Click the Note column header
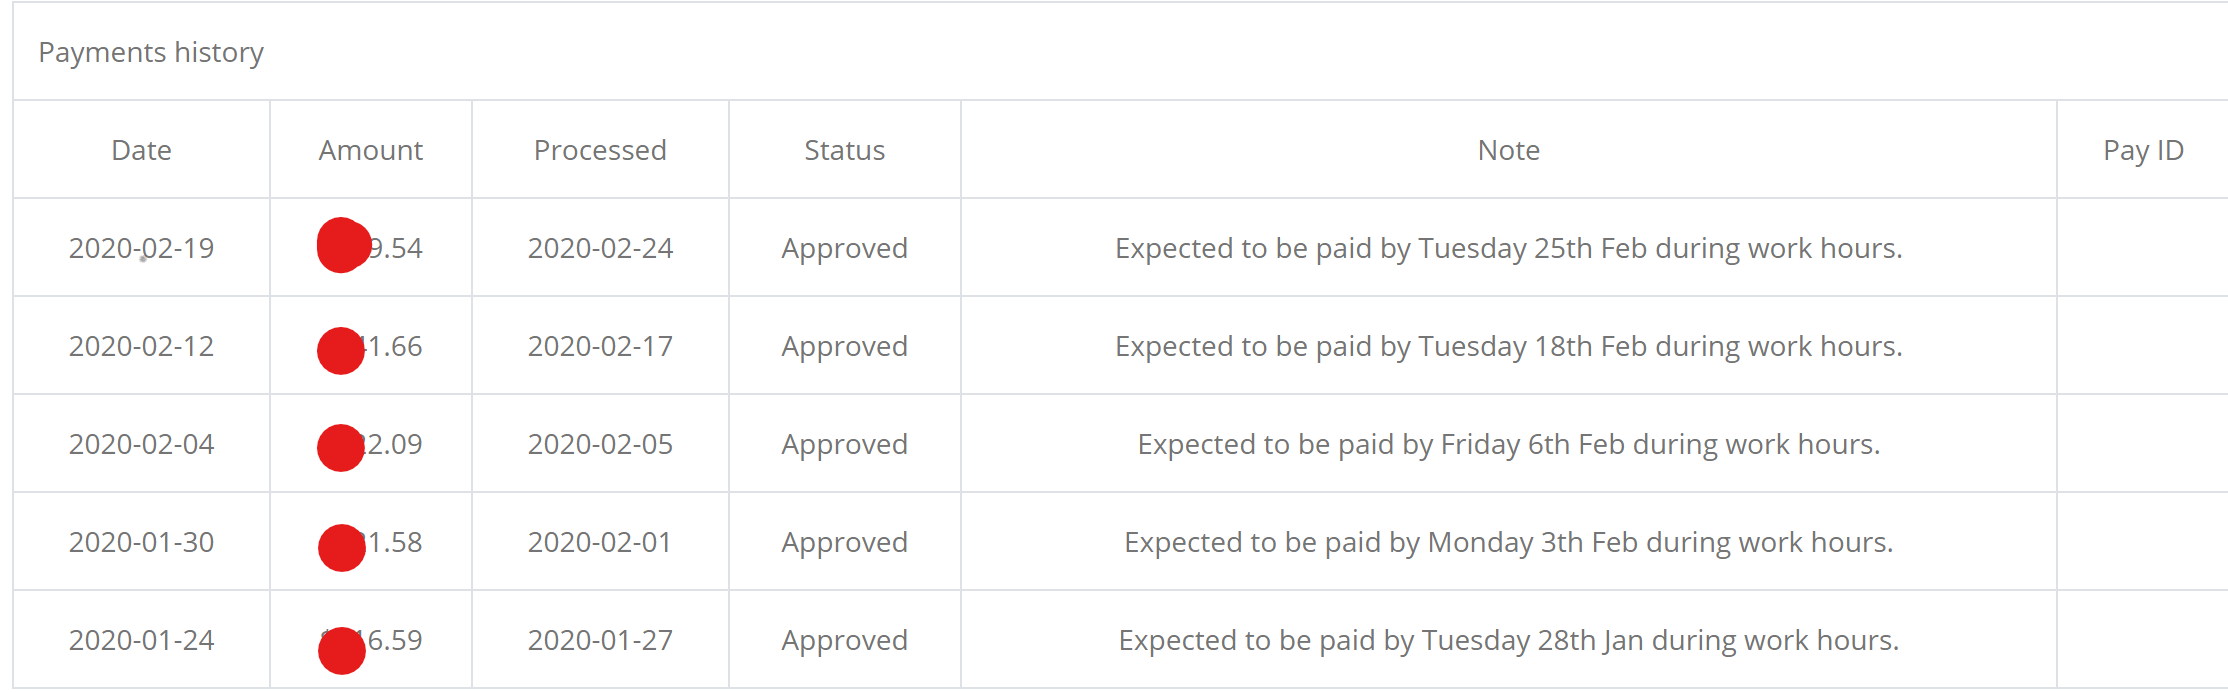 (1508, 150)
